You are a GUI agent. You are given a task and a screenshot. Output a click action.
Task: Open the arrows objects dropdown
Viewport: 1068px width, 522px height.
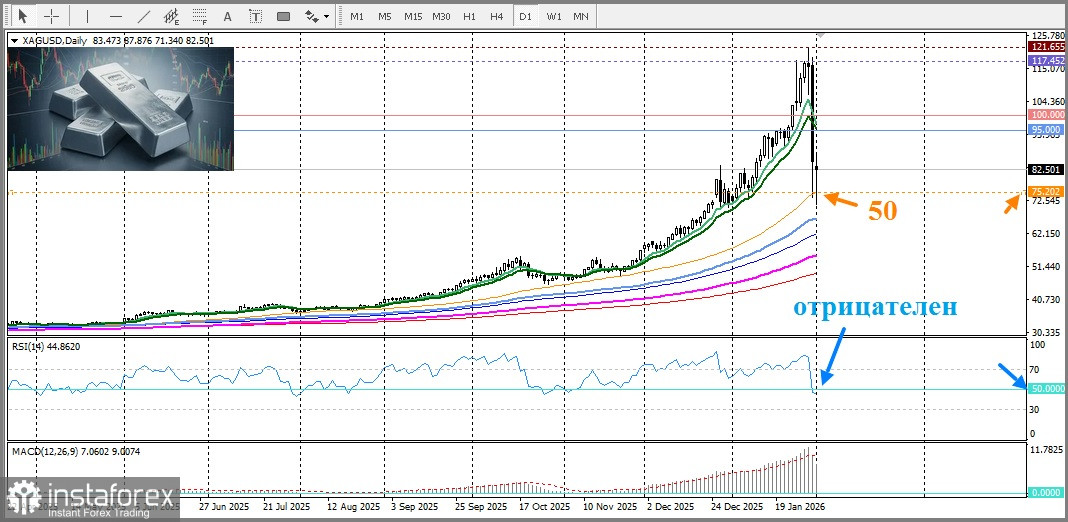click(x=317, y=16)
